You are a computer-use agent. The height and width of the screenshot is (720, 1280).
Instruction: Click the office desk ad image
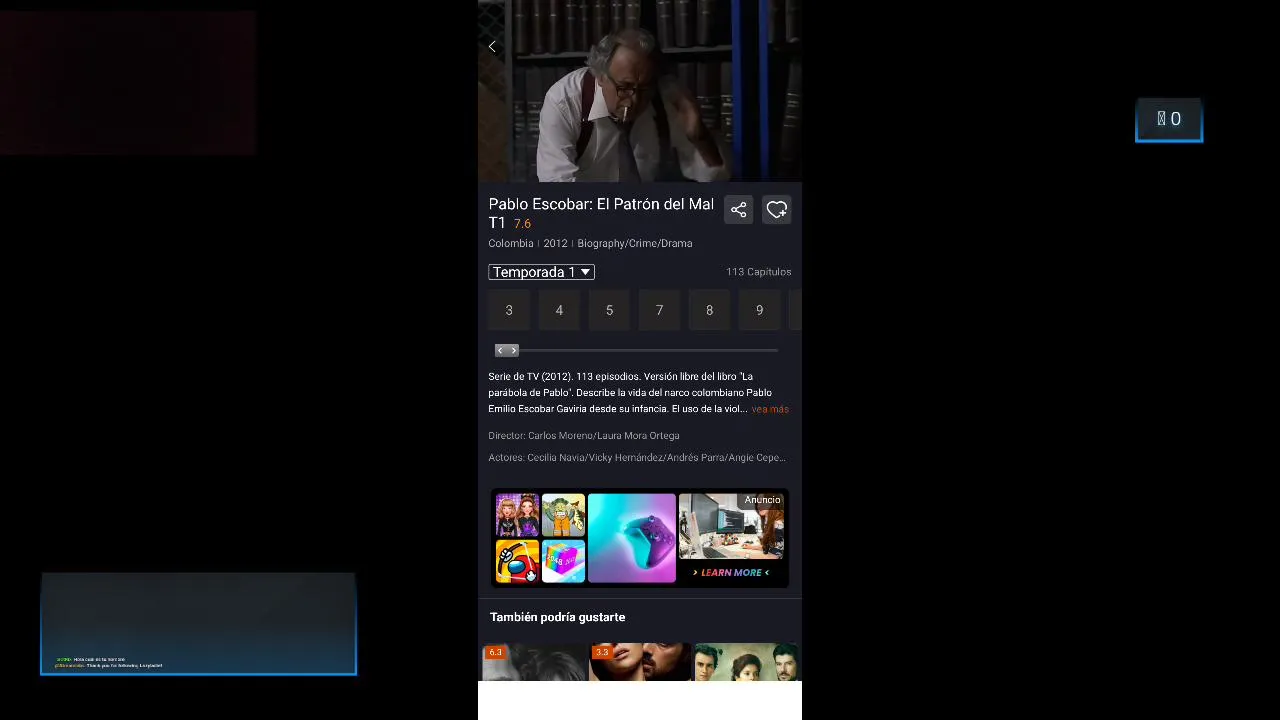[x=731, y=526]
